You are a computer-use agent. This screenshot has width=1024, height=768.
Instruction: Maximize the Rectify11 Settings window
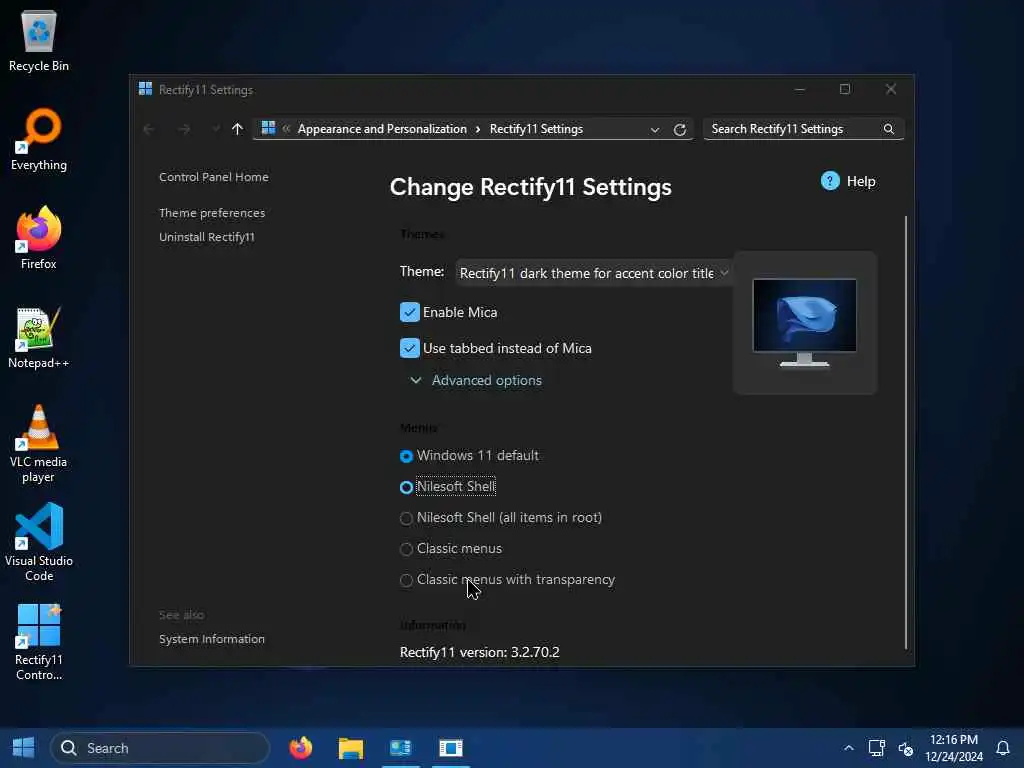845,89
